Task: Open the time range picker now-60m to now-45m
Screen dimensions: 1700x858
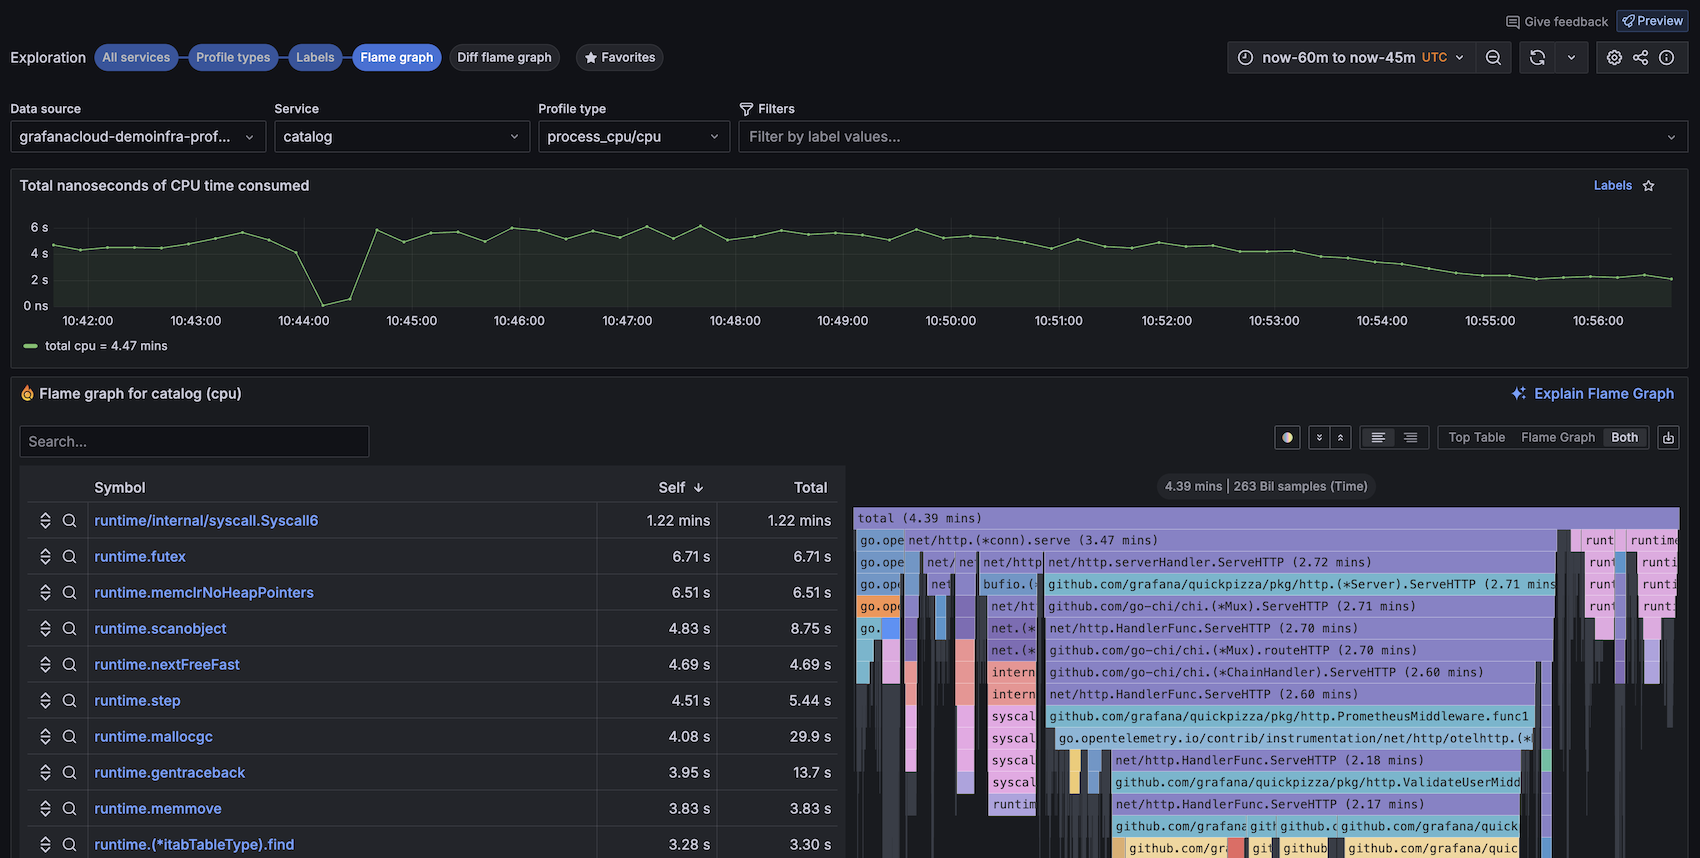Action: click(x=1351, y=58)
